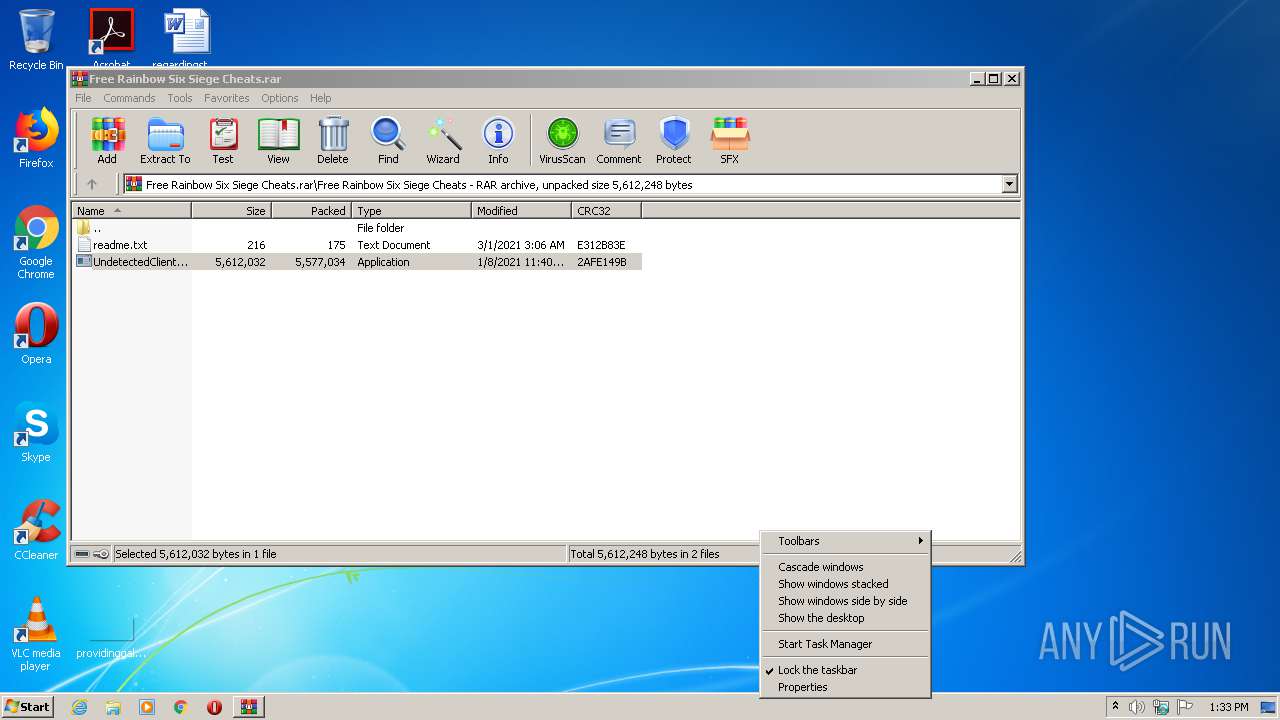Open the Tools menu
1280x720 pixels.
click(180, 98)
